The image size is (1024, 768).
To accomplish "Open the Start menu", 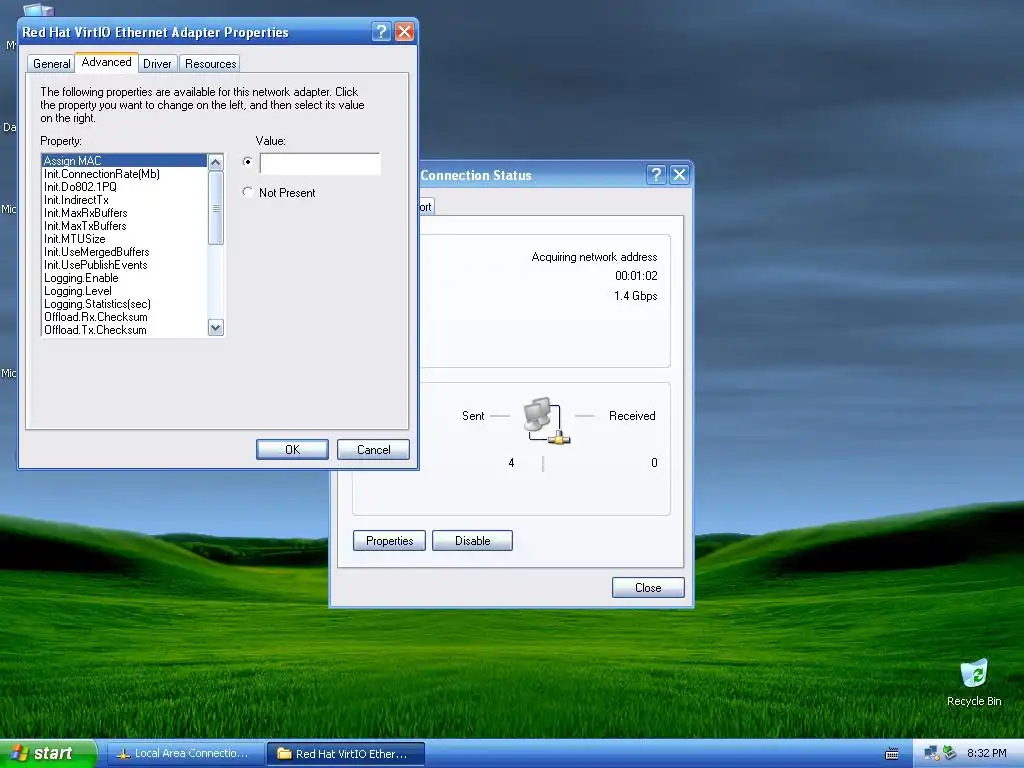I will click(x=47, y=754).
